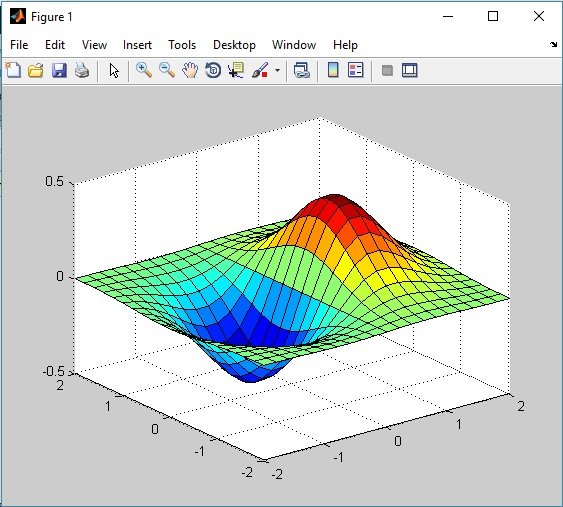Click the 0.5 z-axis tick label
Screen dimensions: 563x507
(x=54, y=181)
